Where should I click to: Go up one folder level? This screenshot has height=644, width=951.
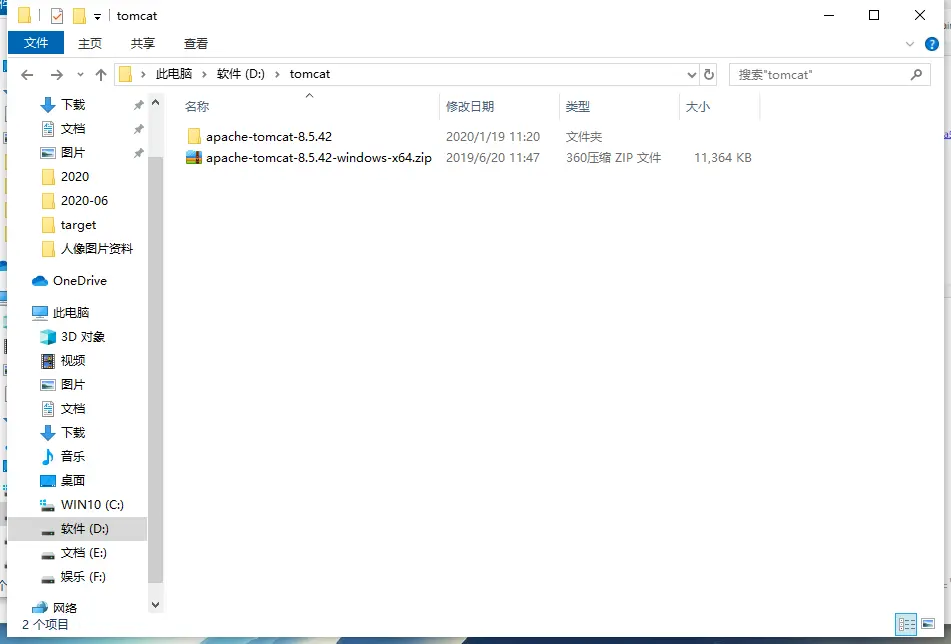point(101,75)
